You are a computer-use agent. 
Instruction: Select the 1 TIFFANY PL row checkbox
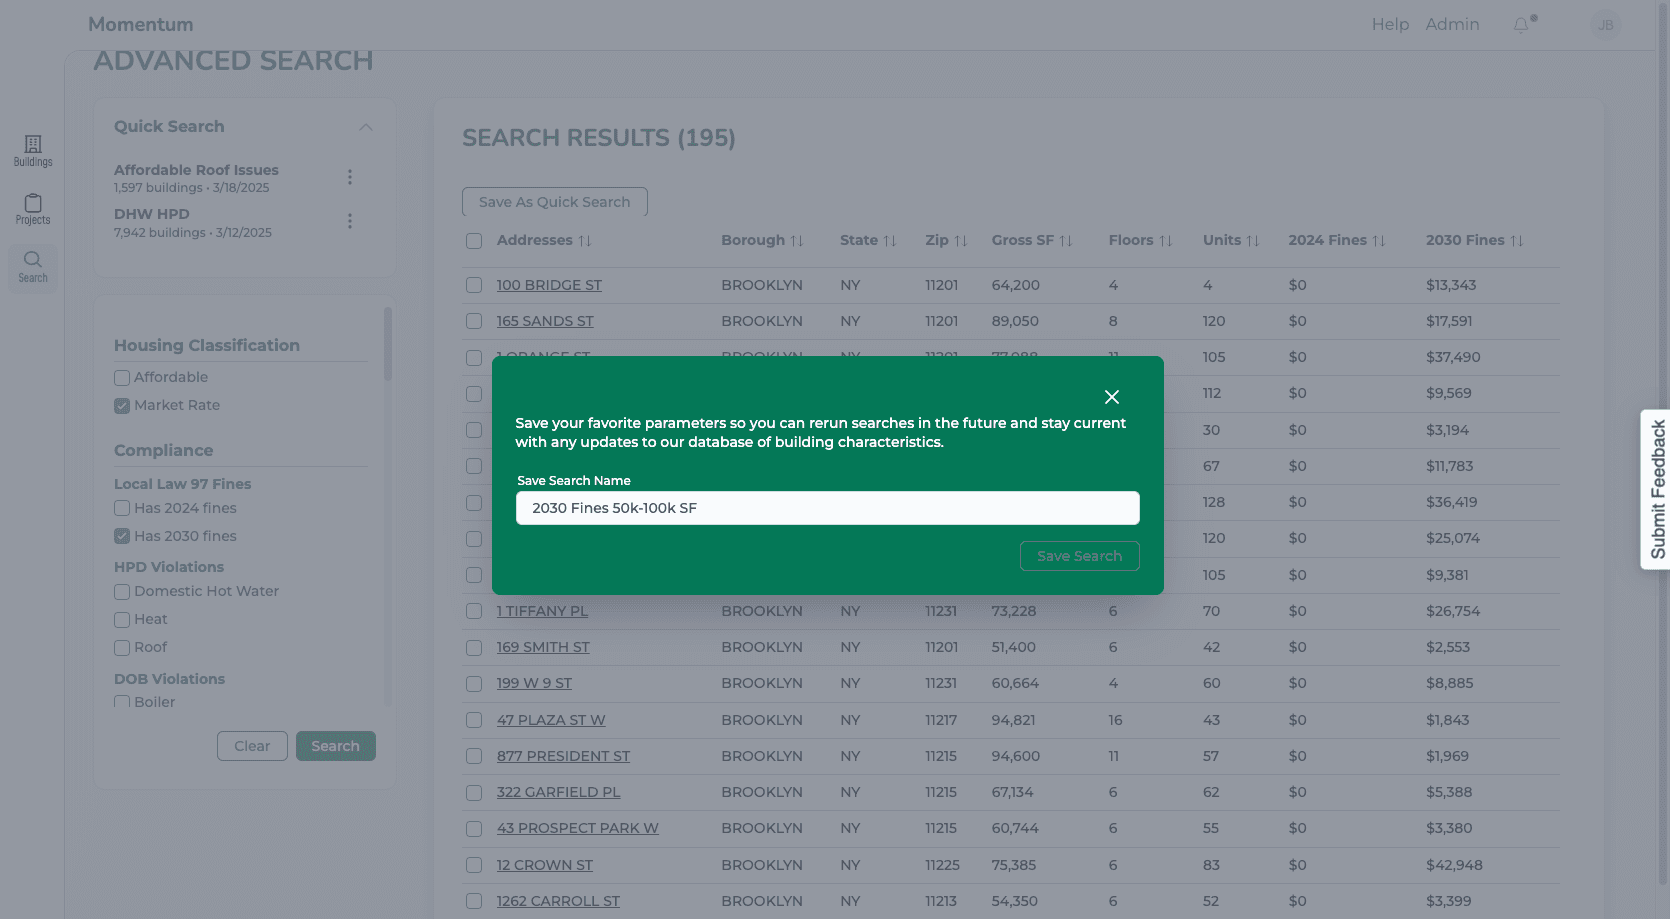tap(474, 611)
